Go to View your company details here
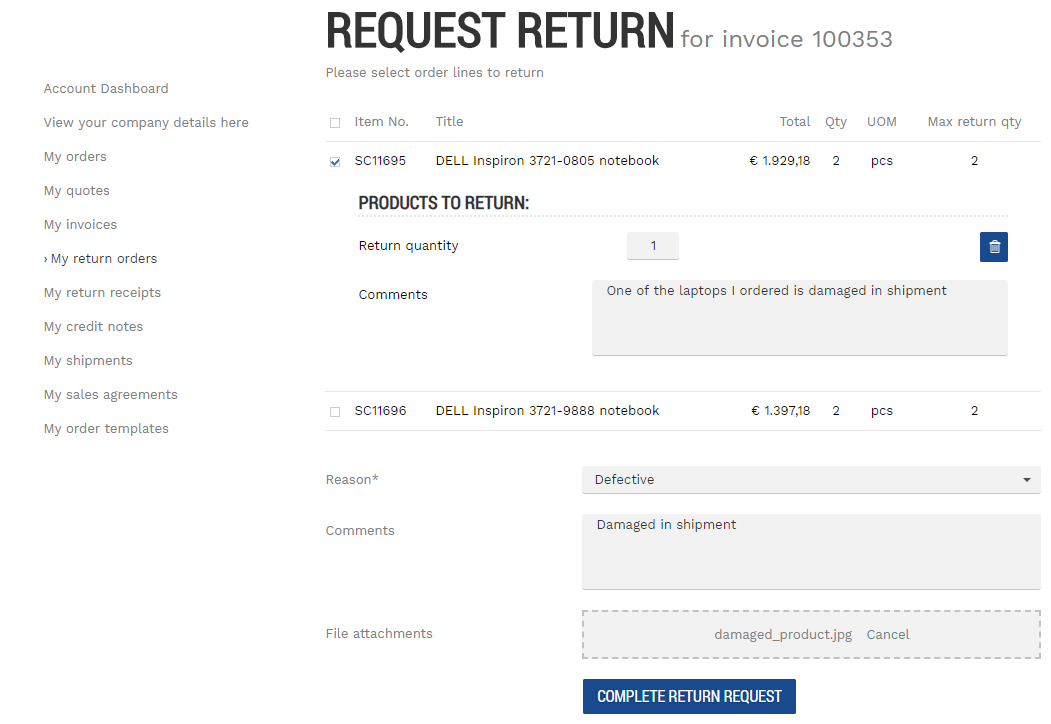This screenshot has width=1051, height=724. pyautogui.click(x=146, y=123)
